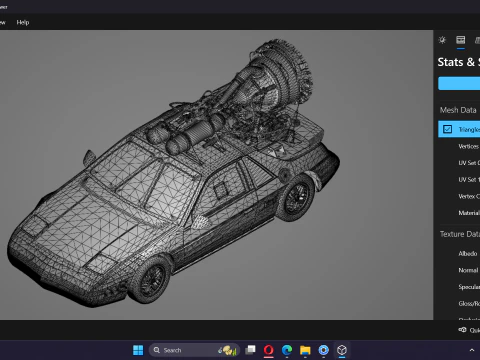480x360 pixels.
Task: Open Chromium browser icon in taskbar
Action: 323,350
